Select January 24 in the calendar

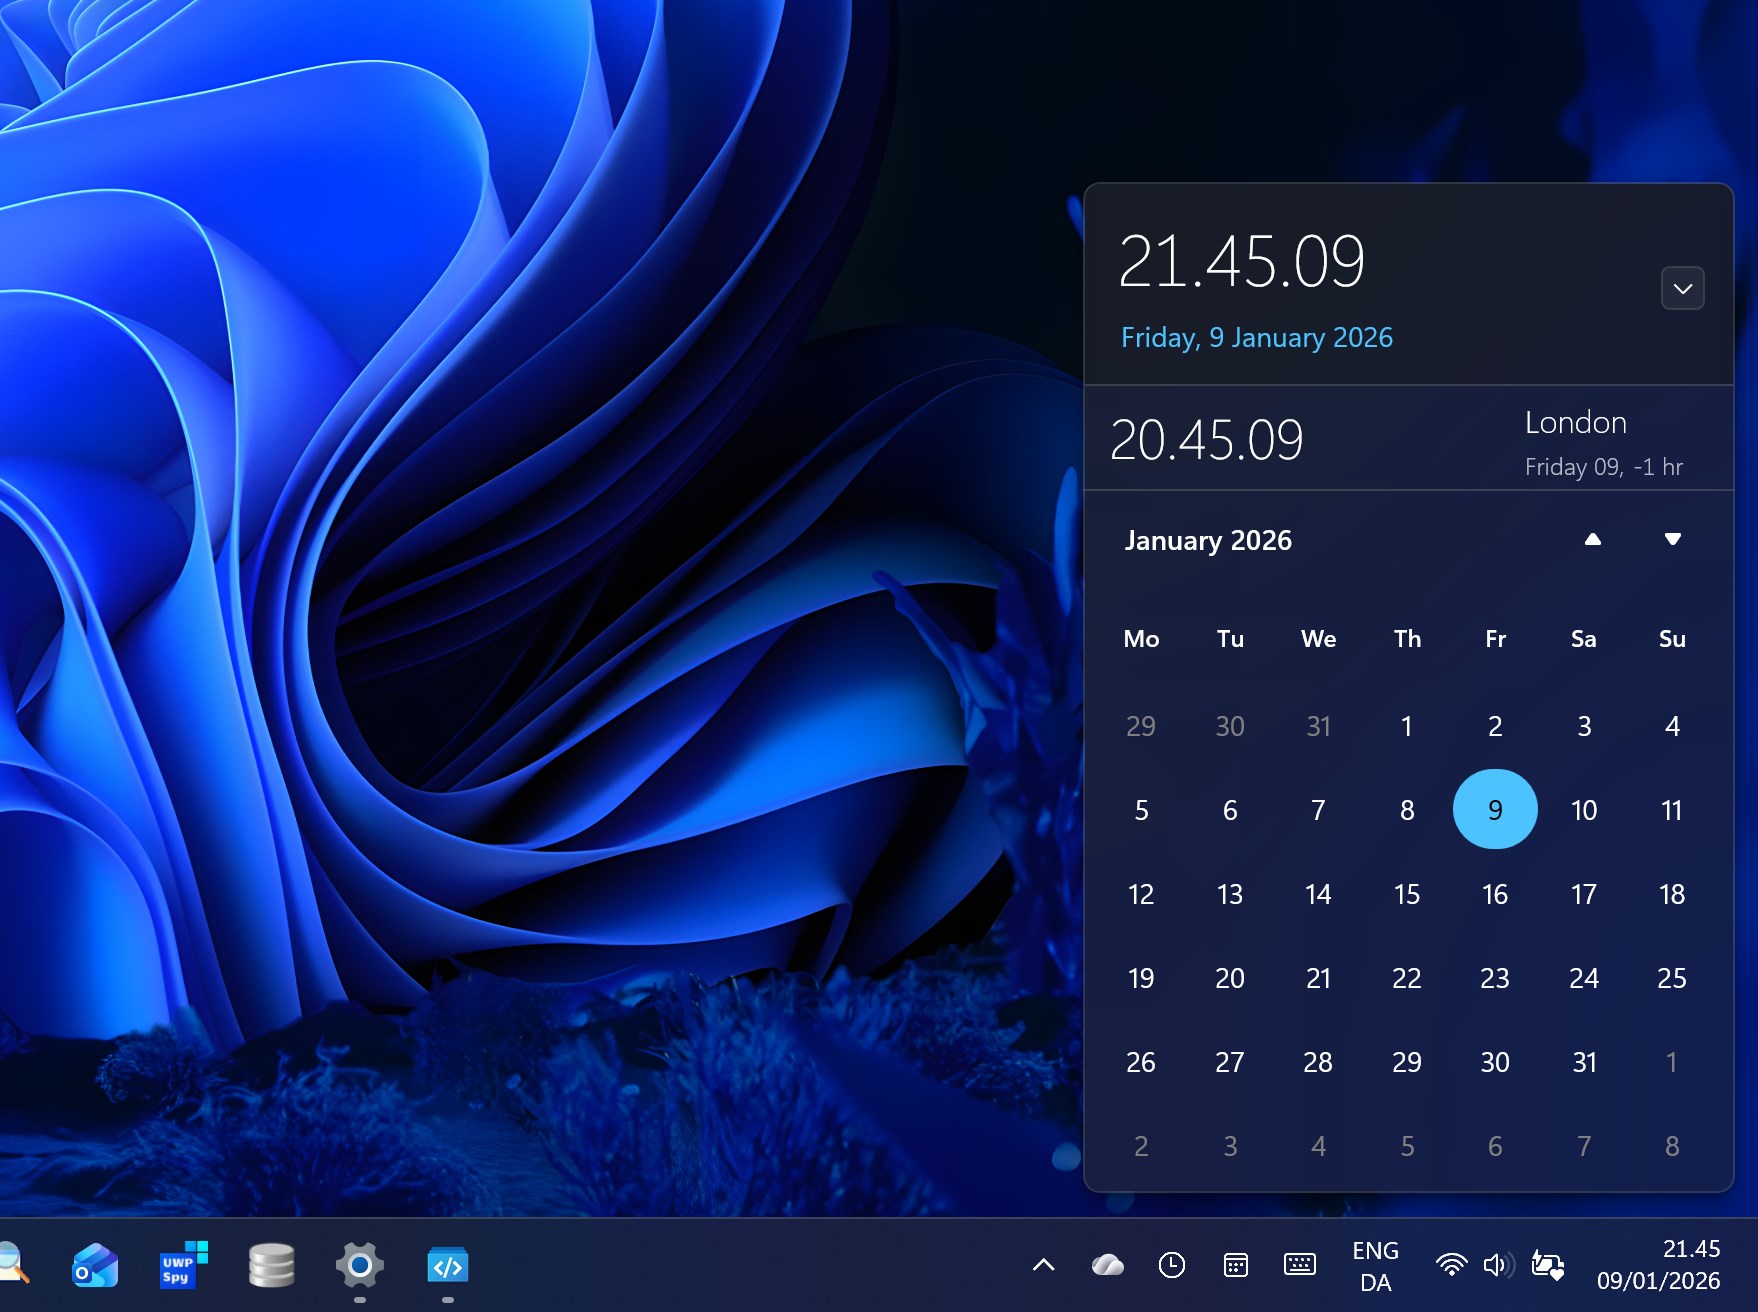click(1584, 978)
